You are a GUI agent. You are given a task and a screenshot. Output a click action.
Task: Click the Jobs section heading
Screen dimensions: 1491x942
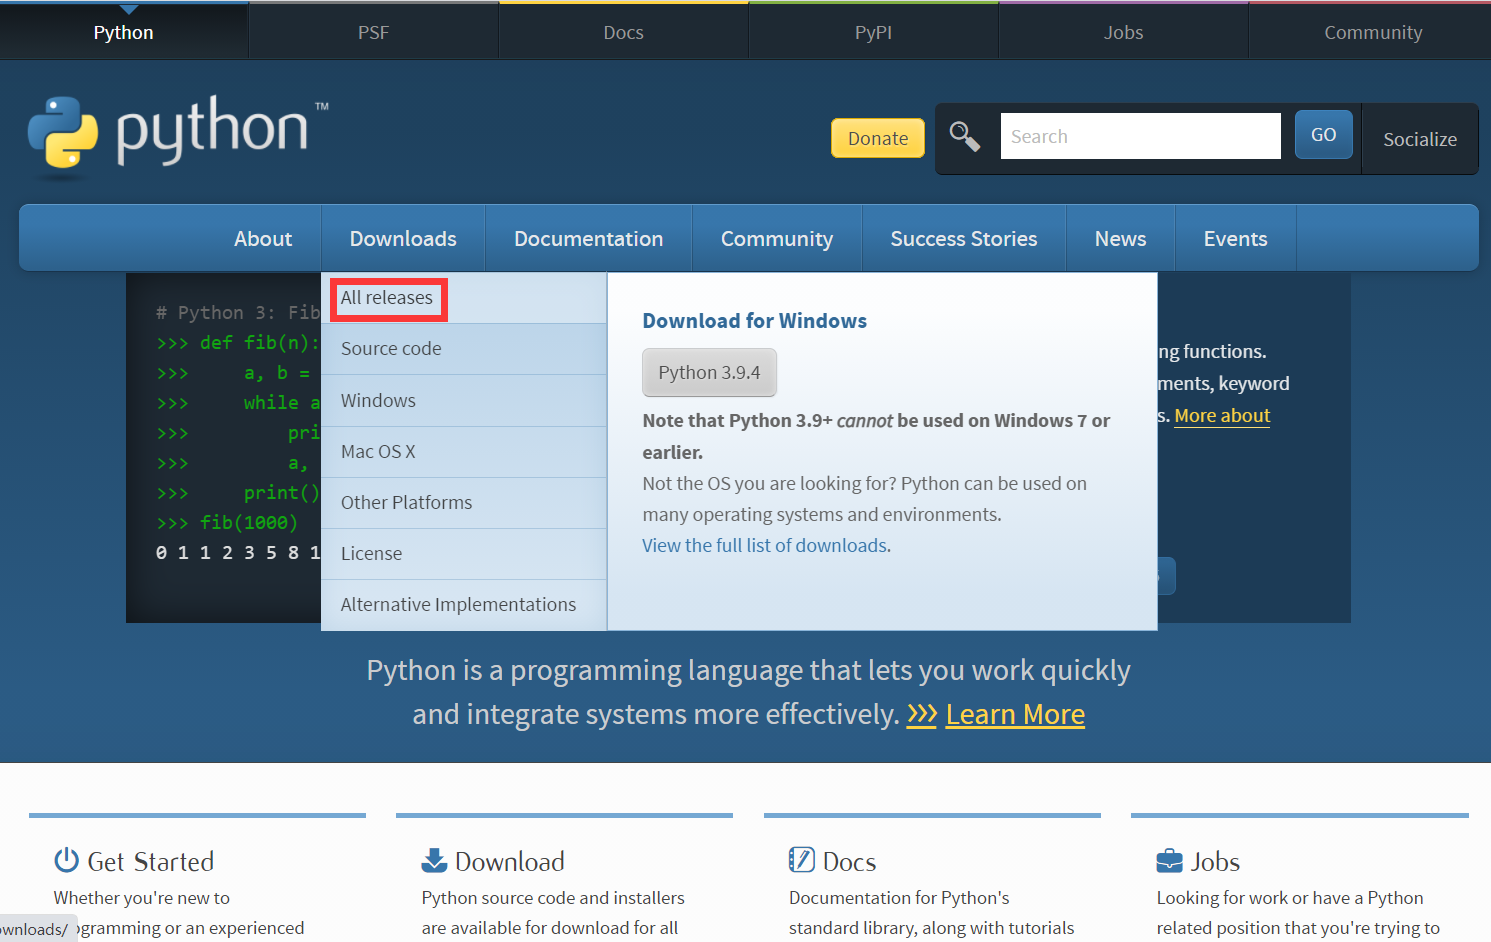pyautogui.click(x=1215, y=861)
